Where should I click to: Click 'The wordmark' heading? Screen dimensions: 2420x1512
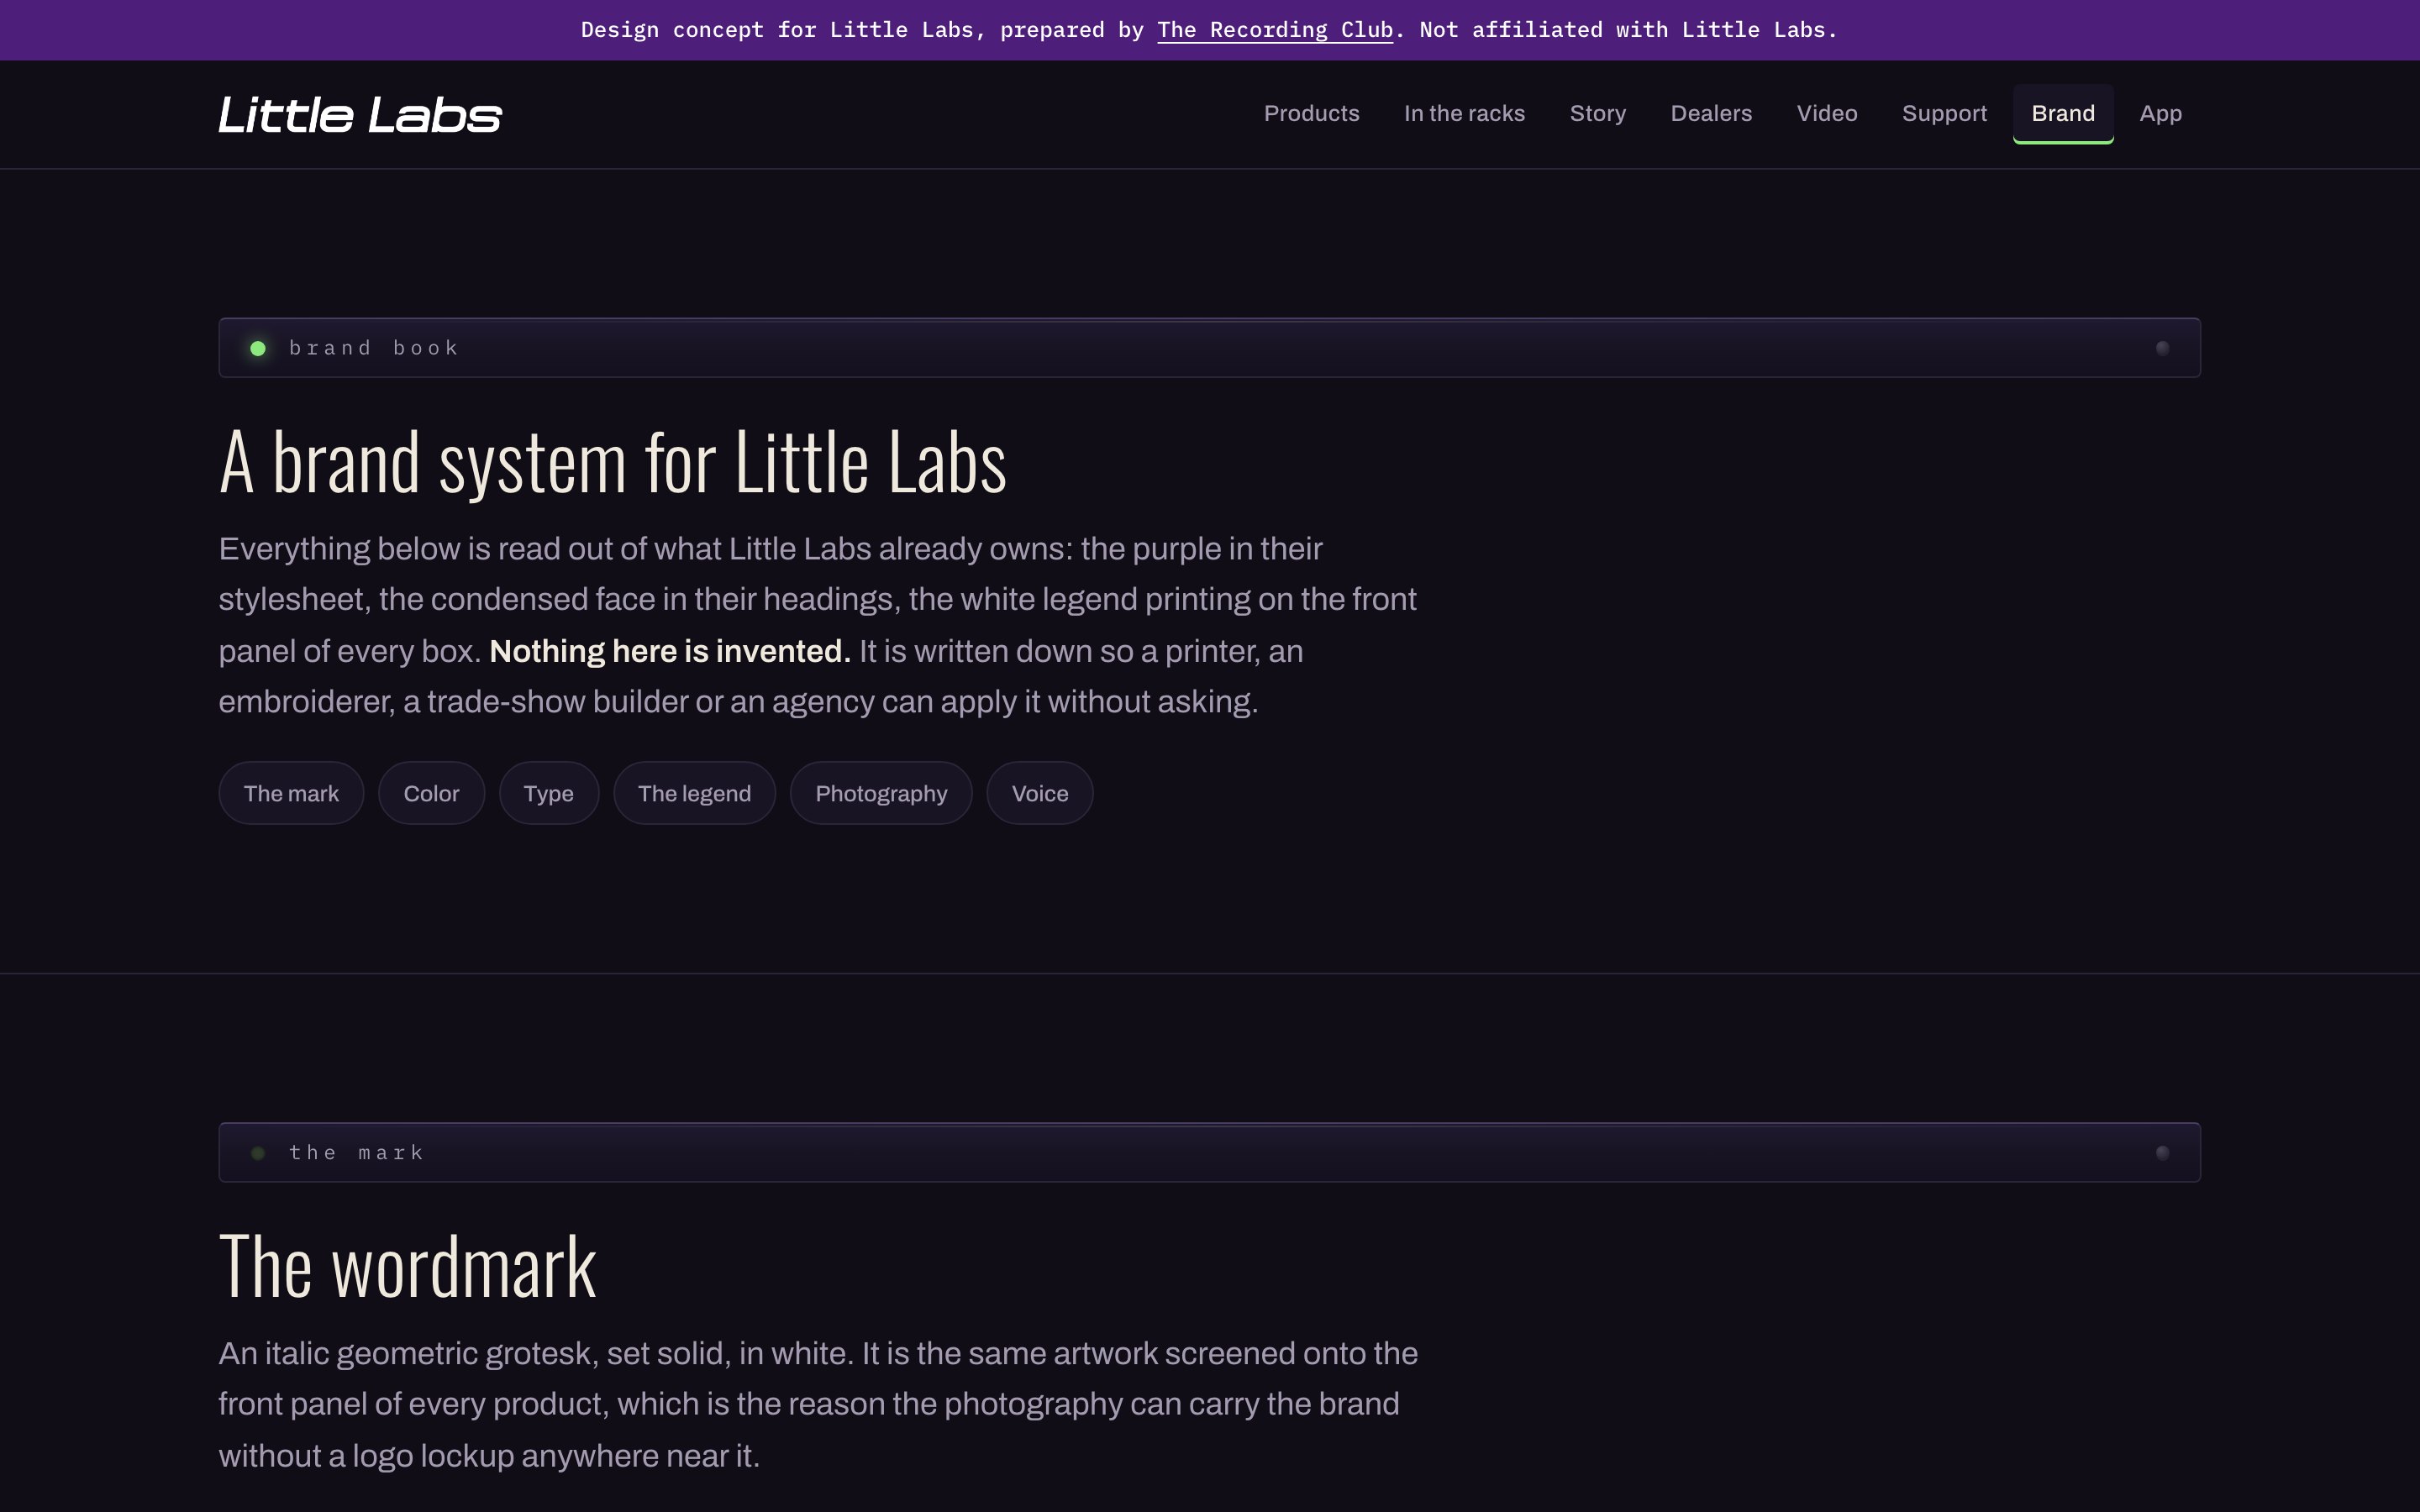(x=408, y=1266)
